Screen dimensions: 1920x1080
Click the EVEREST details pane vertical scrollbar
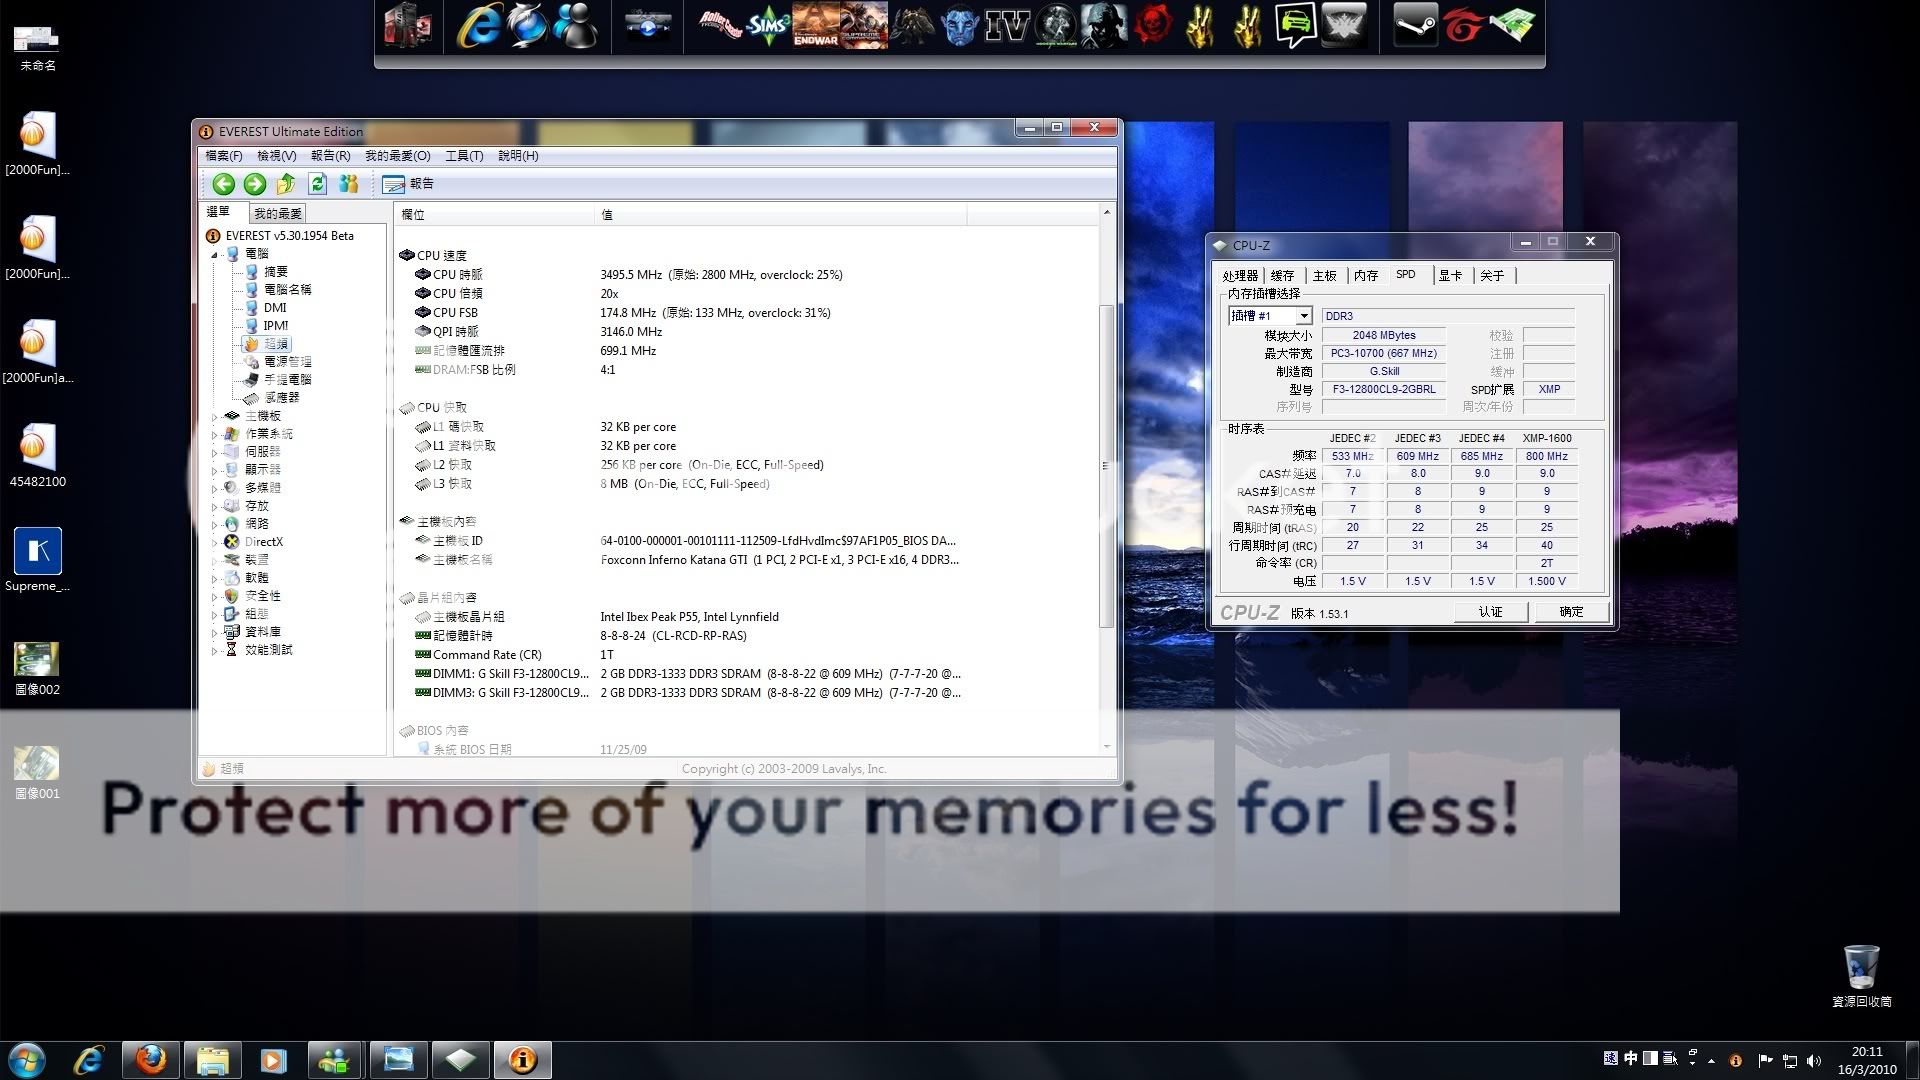[x=1106, y=465]
